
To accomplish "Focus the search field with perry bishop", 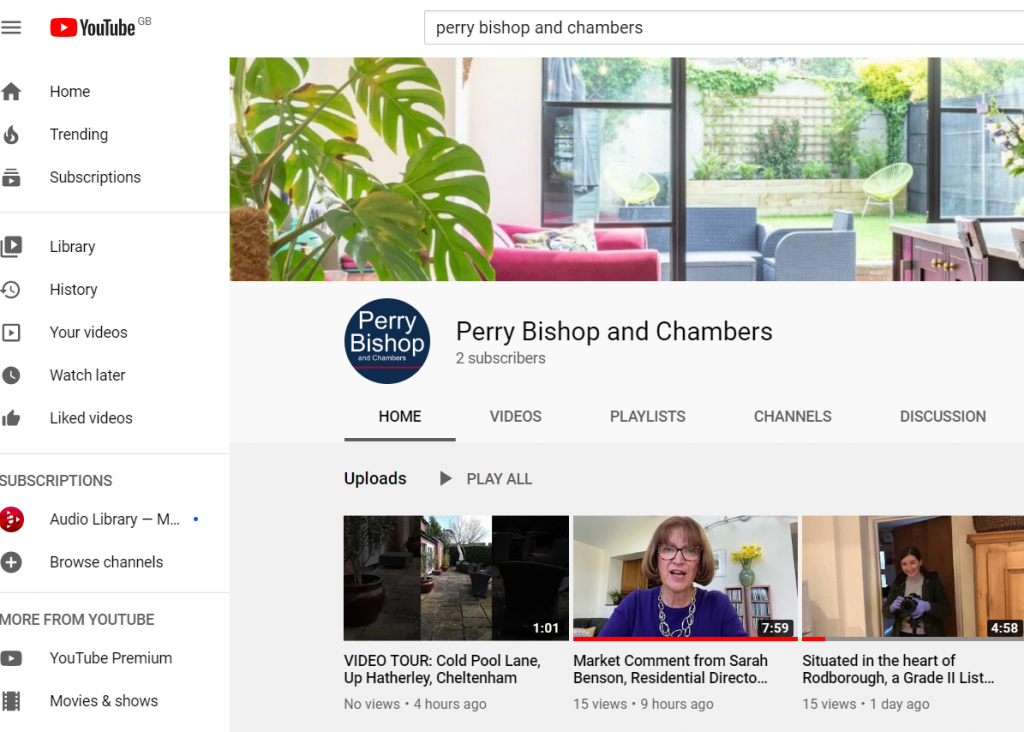I will coord(724,27).
